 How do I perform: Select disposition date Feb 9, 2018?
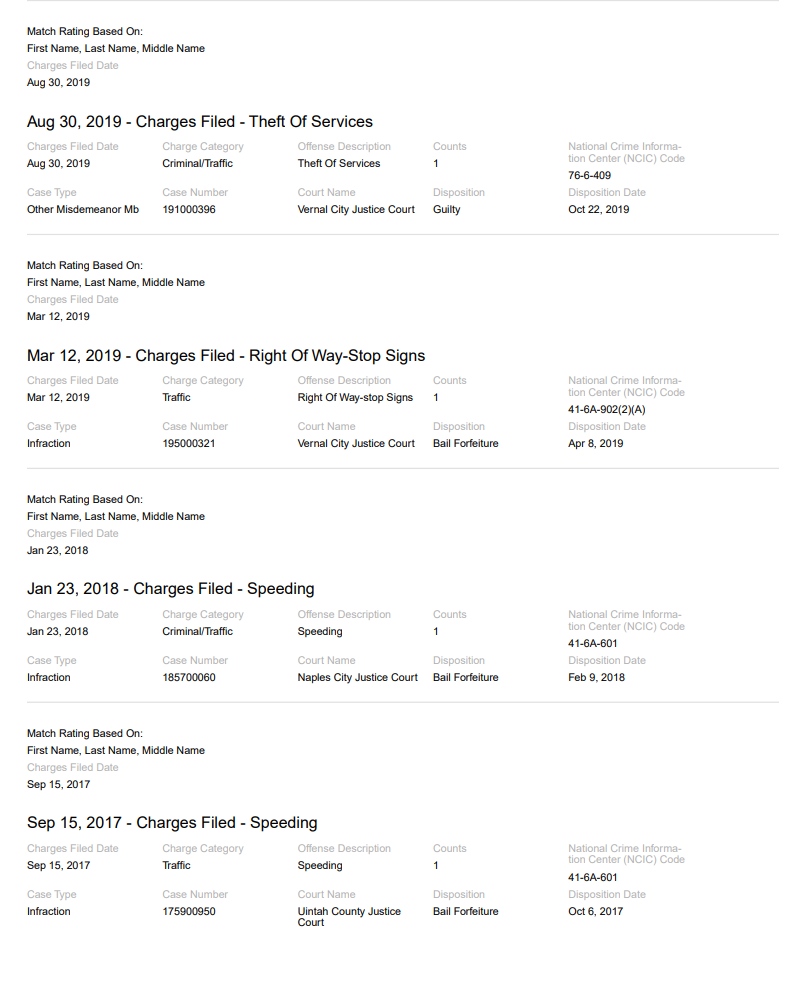pos(596,678)
